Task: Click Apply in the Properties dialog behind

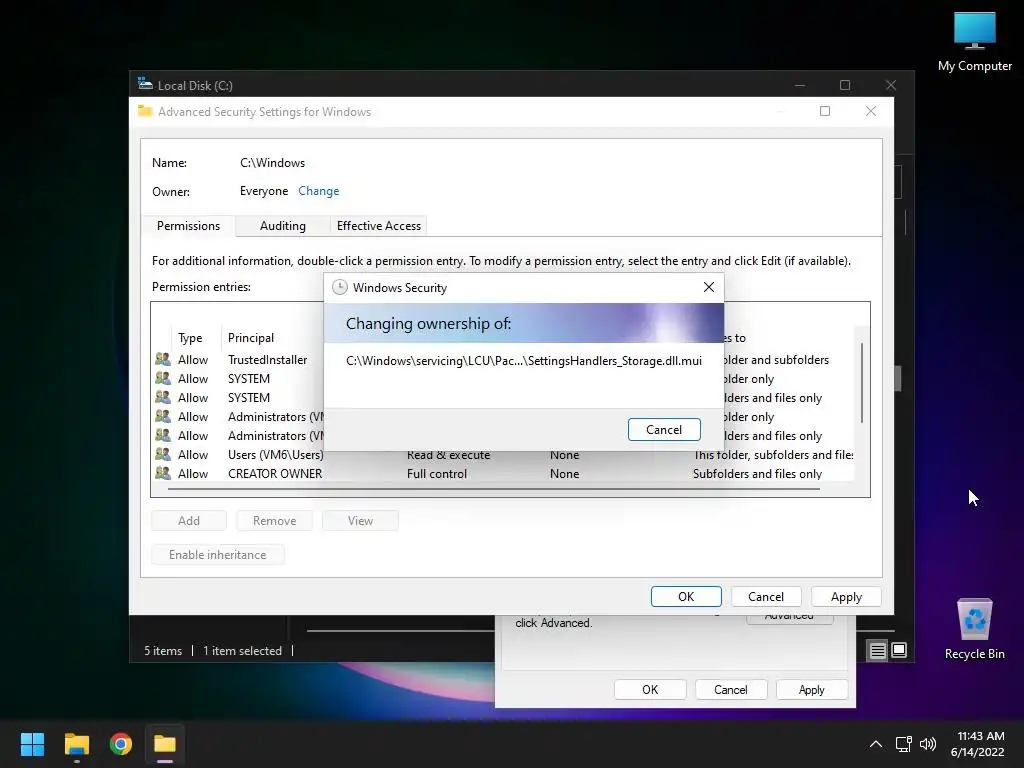Action: [811, 690]
